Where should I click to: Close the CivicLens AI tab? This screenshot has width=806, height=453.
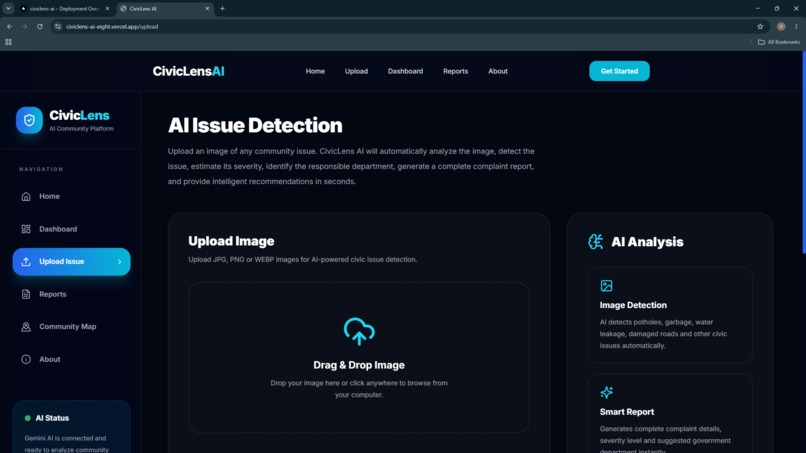(x=207, y=8)
